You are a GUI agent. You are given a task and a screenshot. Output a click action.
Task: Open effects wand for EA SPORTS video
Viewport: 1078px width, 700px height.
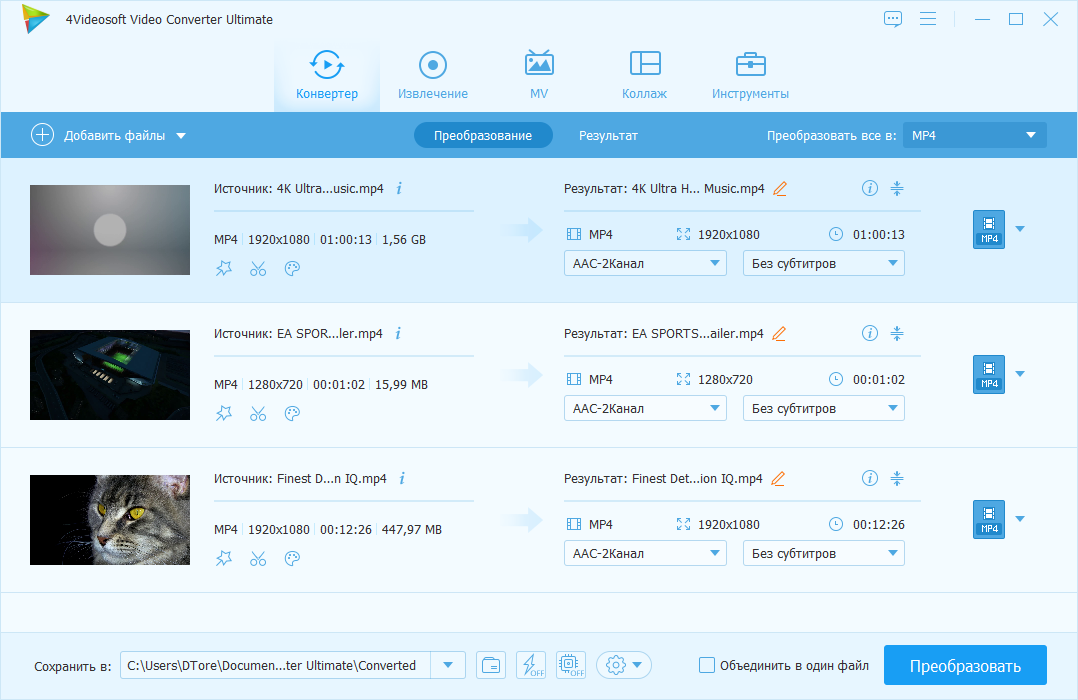(224, 414)
